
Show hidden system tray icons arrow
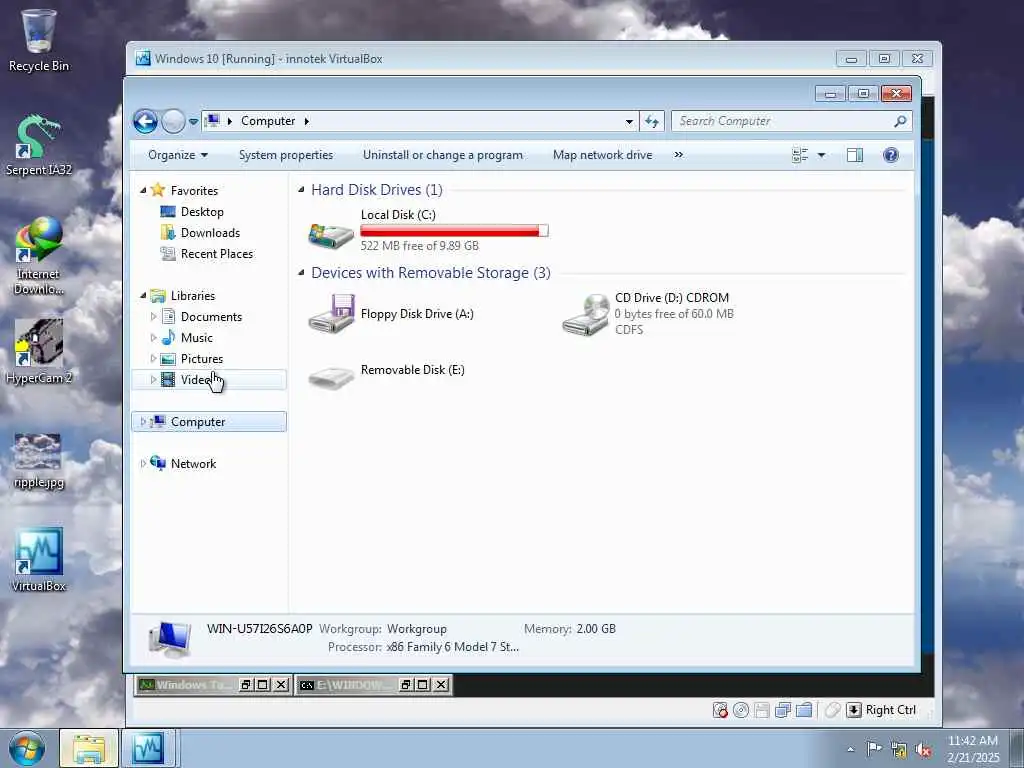click(850, 749)
